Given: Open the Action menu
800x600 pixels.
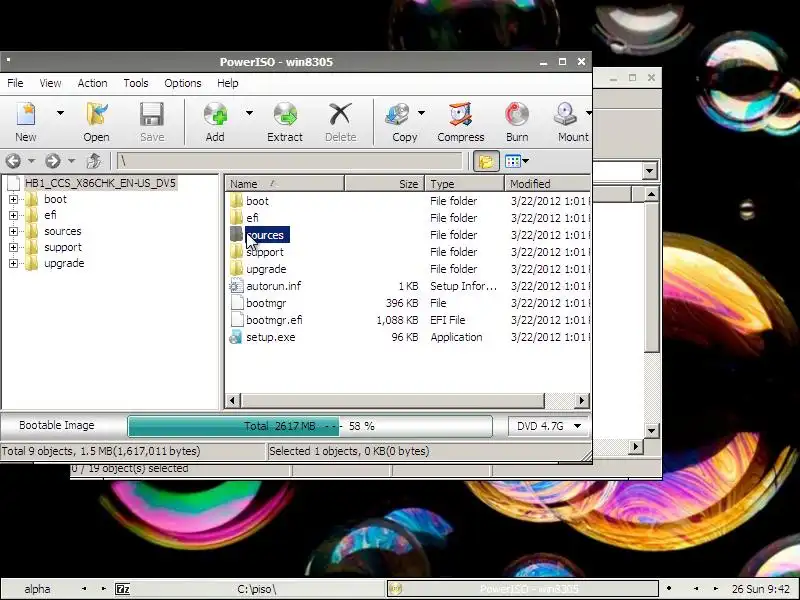Looking at the screenshot, I should 92,83.
